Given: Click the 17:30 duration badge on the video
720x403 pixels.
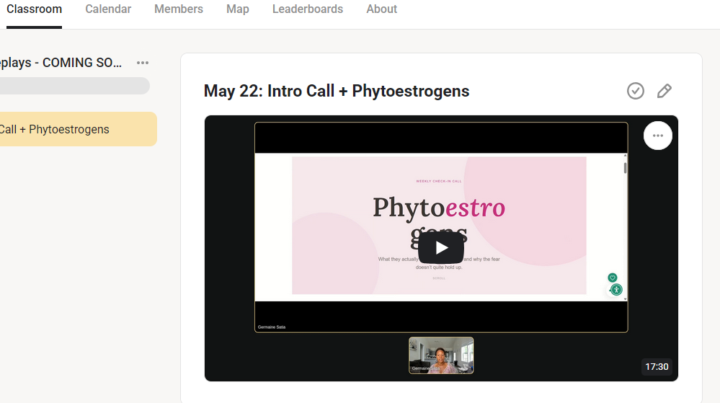Looking at the screenshot, I should pos(656,366).
